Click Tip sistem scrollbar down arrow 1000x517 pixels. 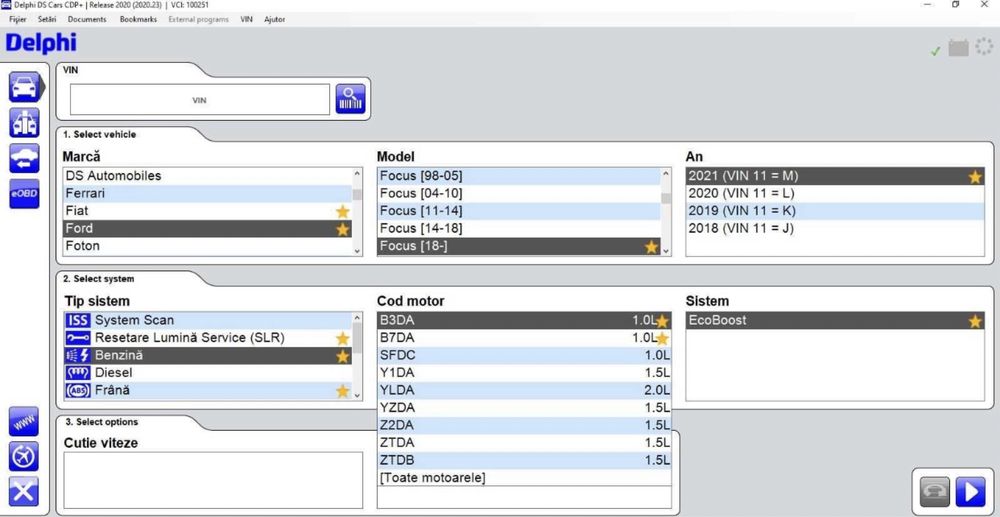357,395
